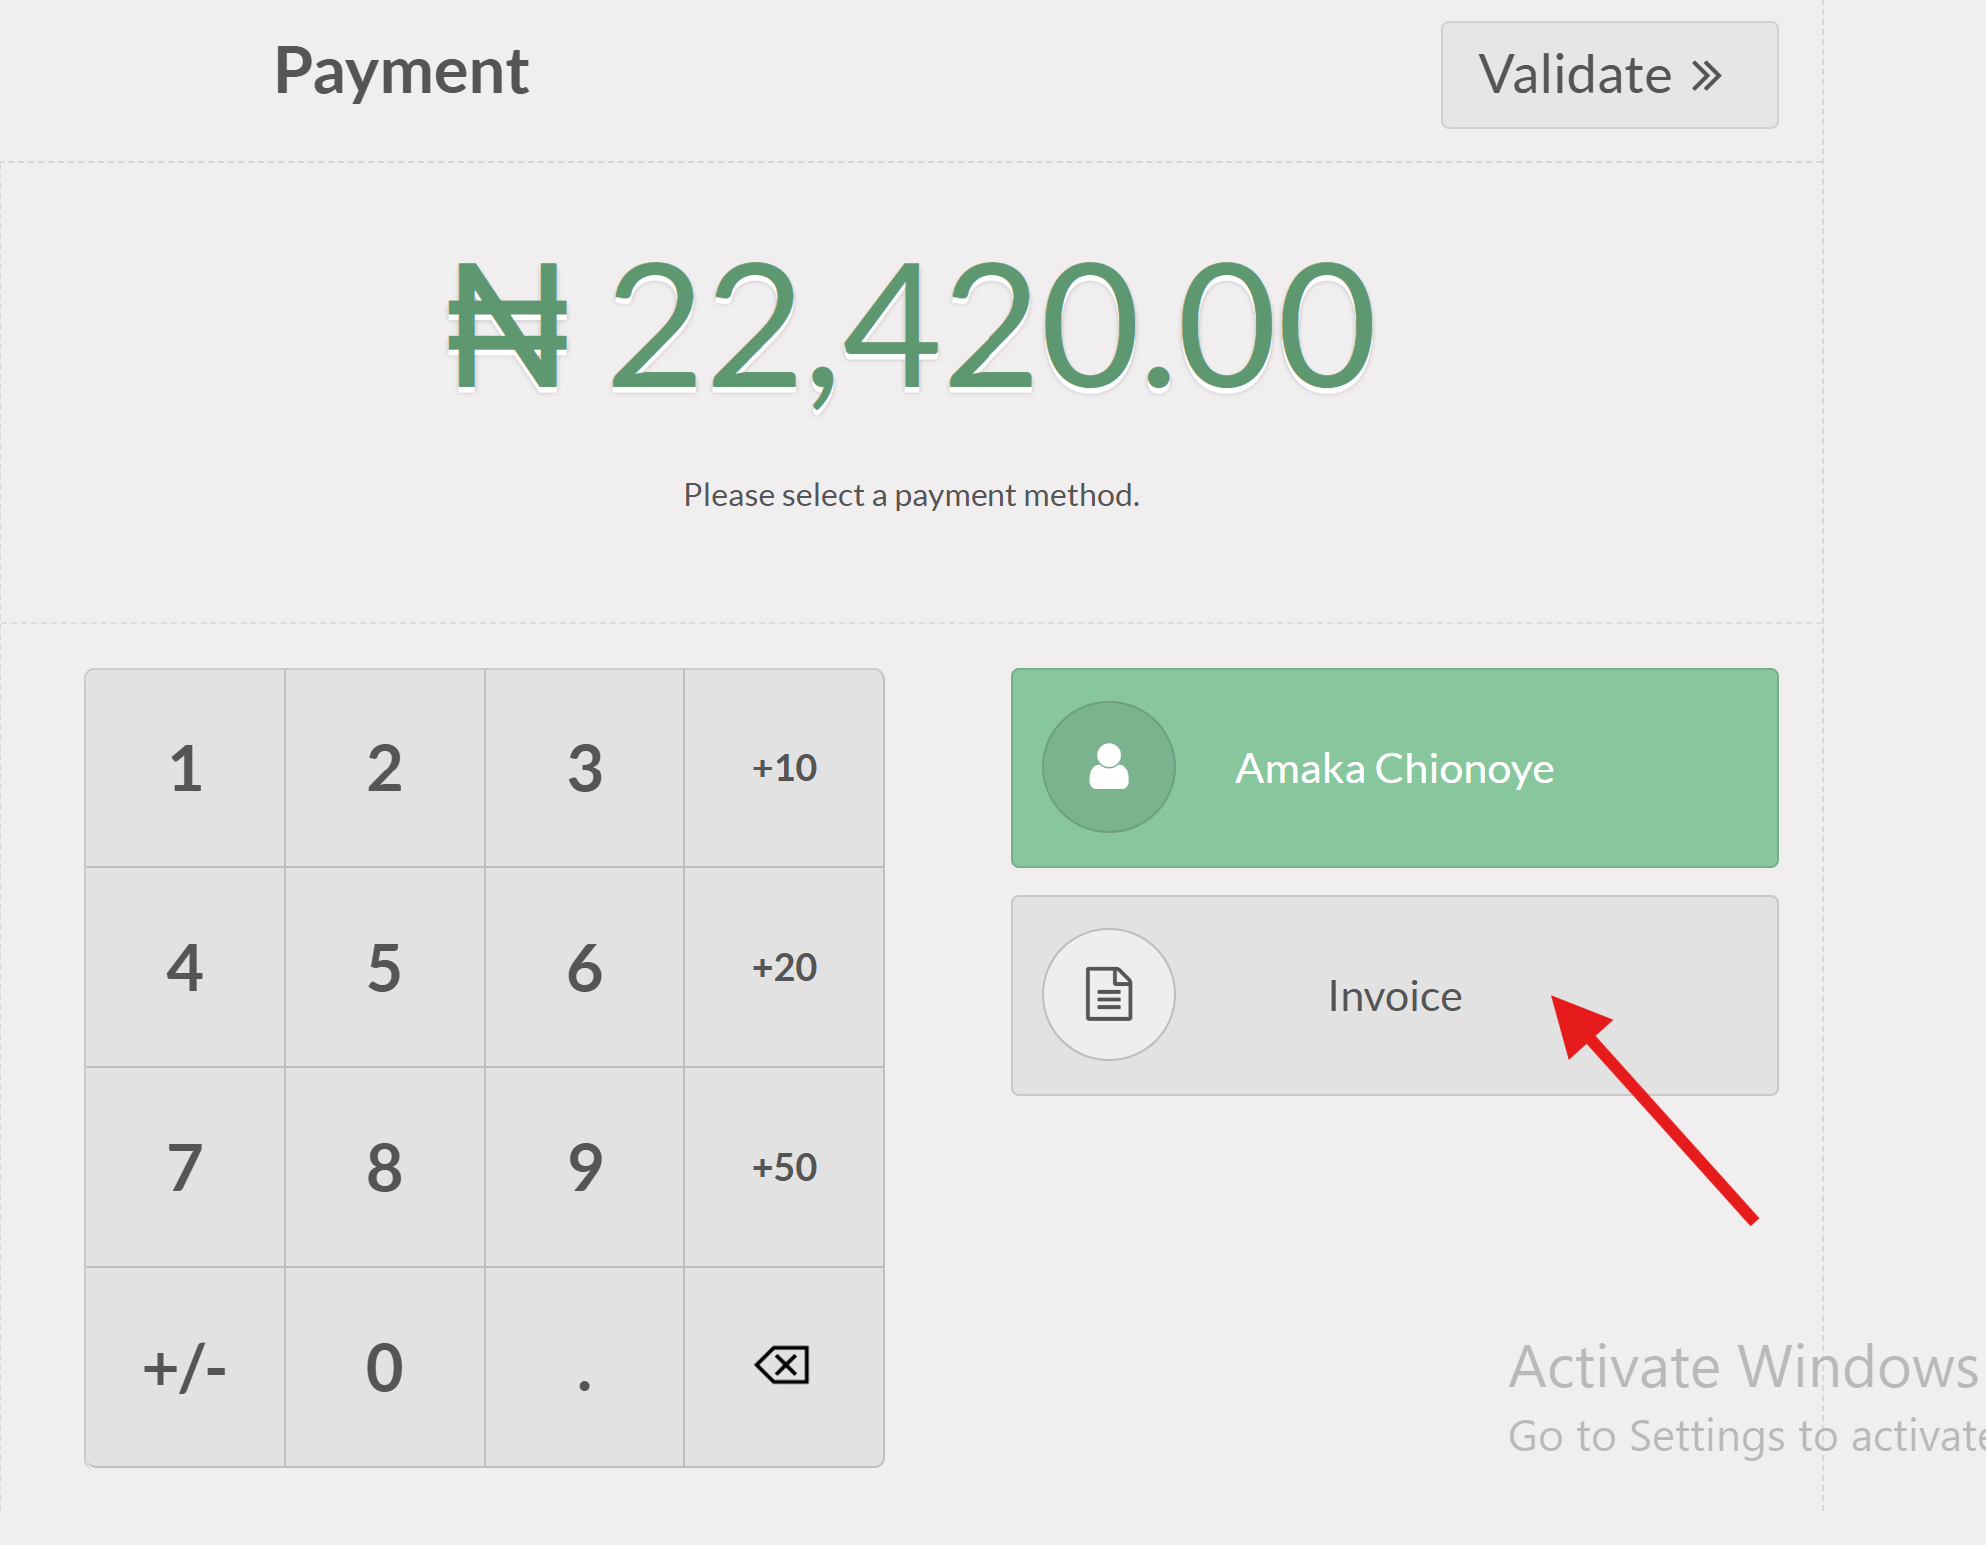Click the customer avatar icon
This screenshot has width=1986, height=1545.
coord(1108,767)
